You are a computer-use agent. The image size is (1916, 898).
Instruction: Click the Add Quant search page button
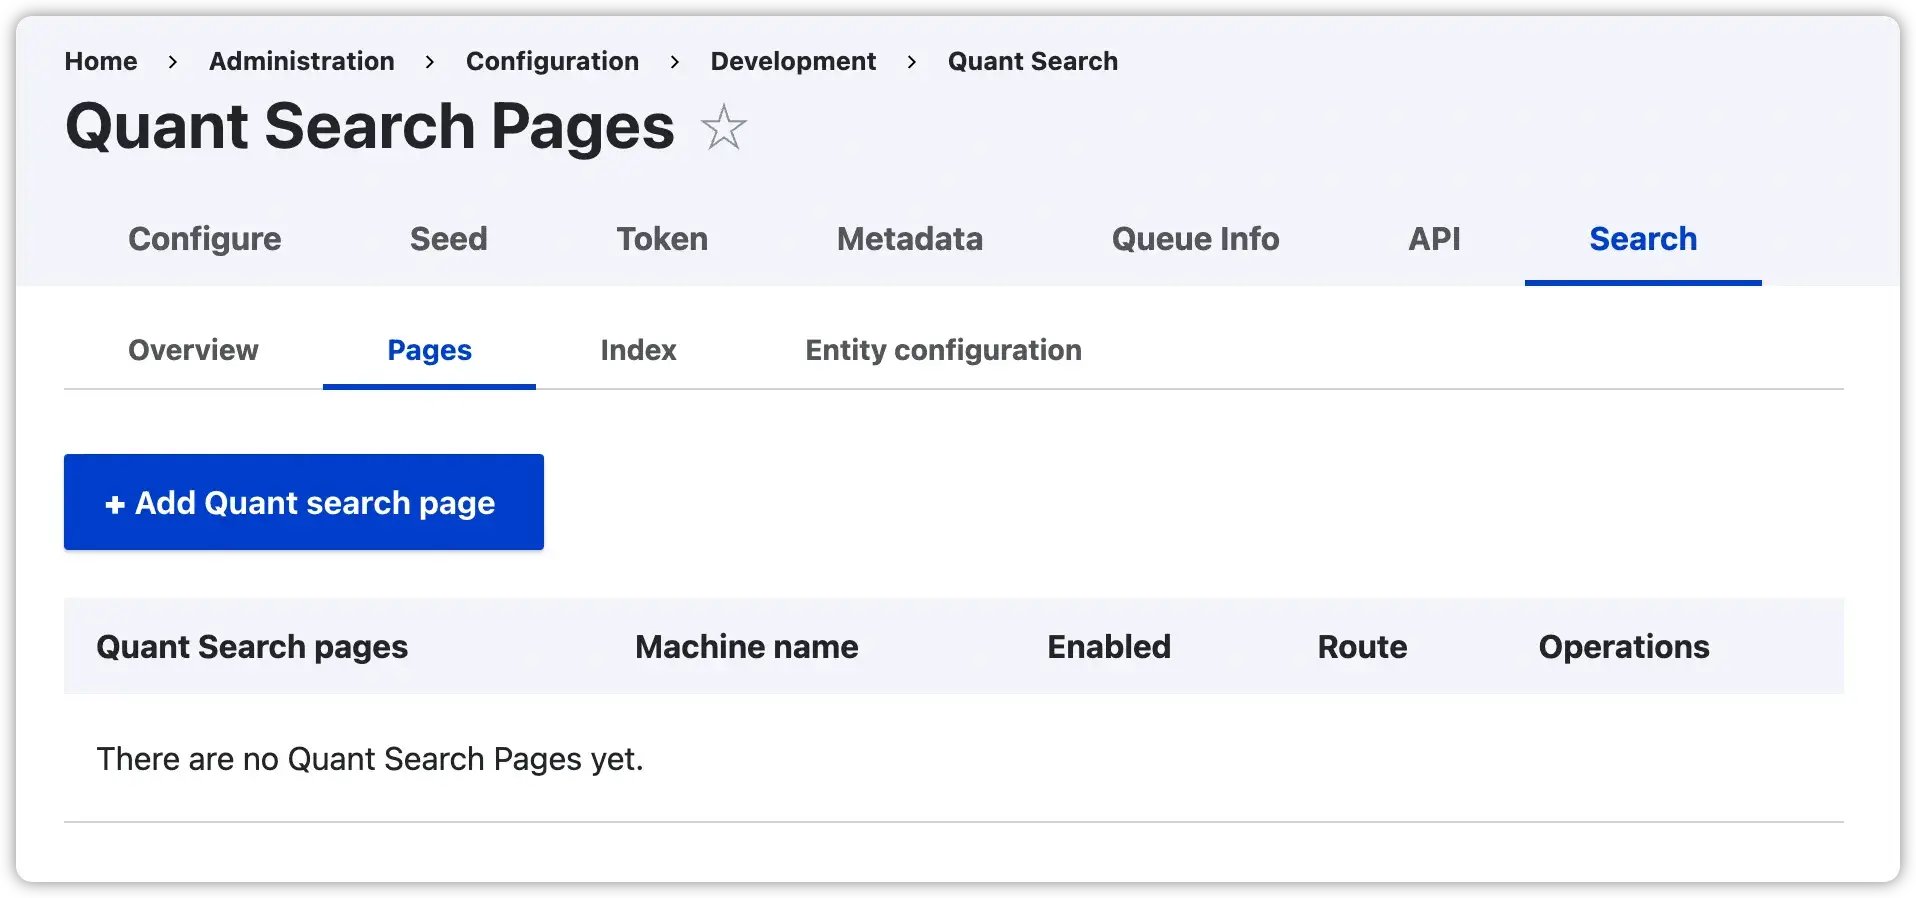click(304, 502)
